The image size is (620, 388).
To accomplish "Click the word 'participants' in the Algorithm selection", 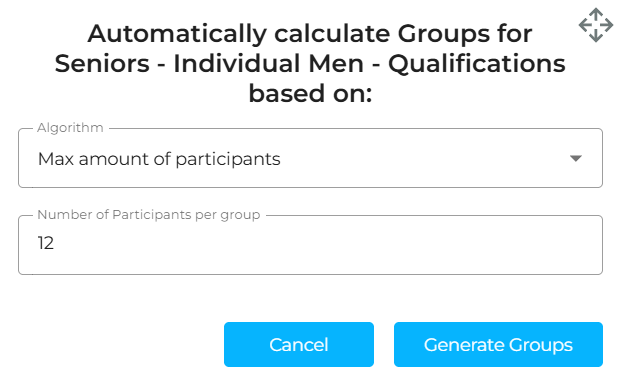I will 228,159.
